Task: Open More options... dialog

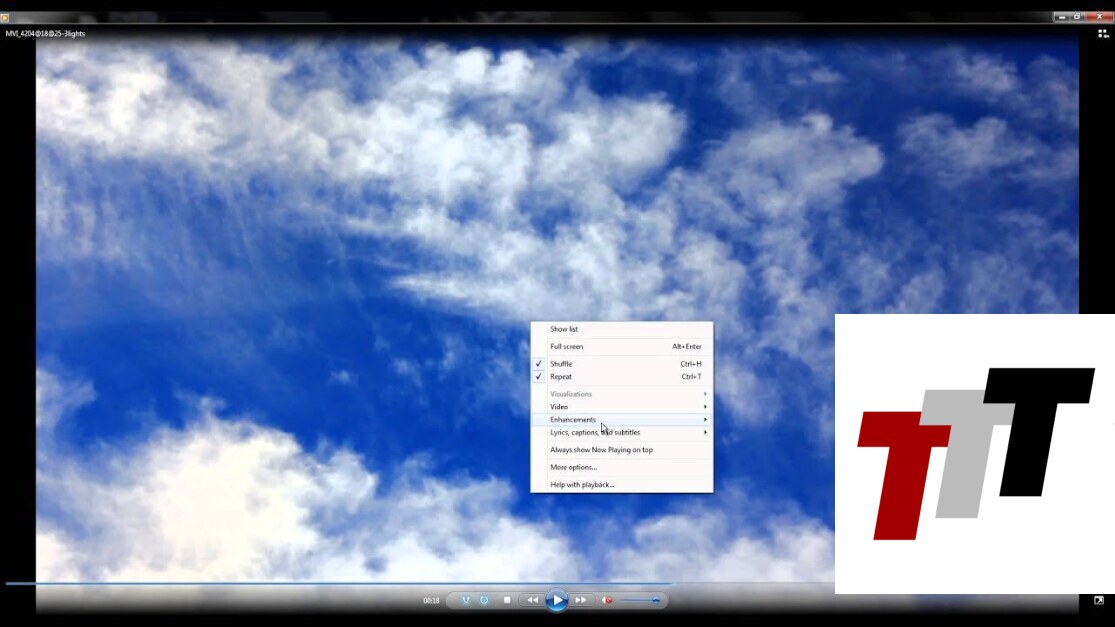Action: click(x=573, y=467)
